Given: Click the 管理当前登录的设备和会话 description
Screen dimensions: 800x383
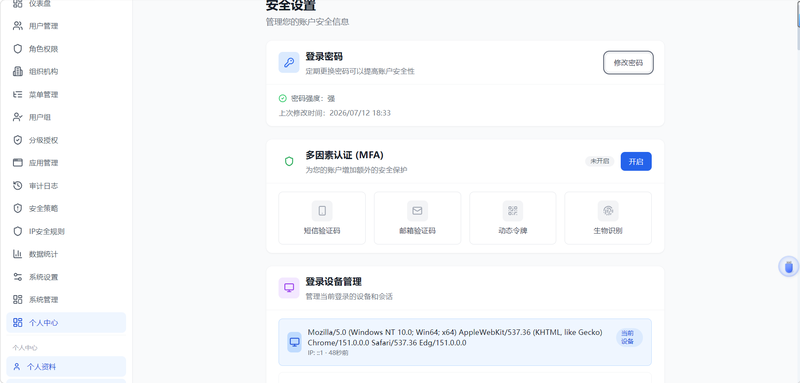Looking at the screenshot, I should click(x=349, y=296).
